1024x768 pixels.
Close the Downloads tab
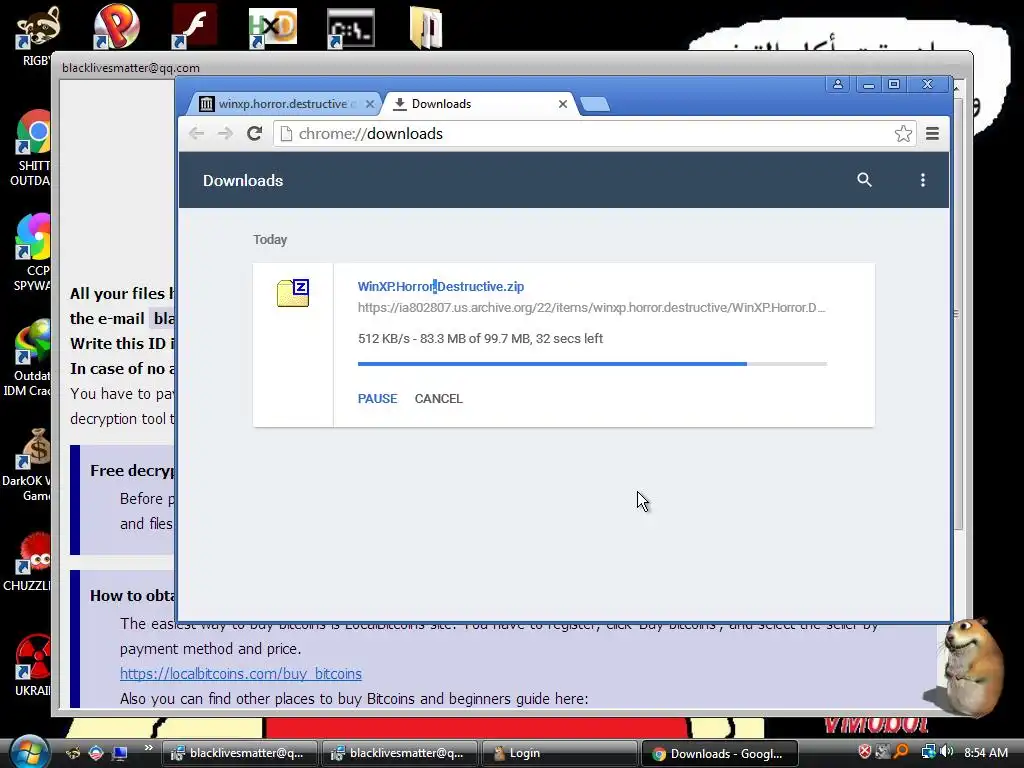562,104
